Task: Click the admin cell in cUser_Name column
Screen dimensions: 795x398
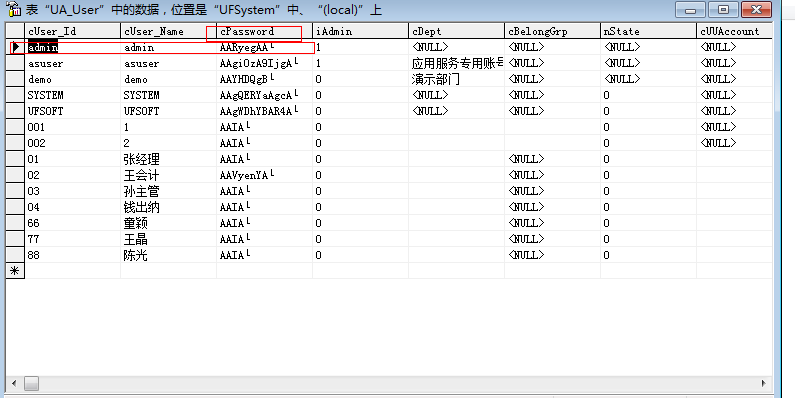Action: 168,47
